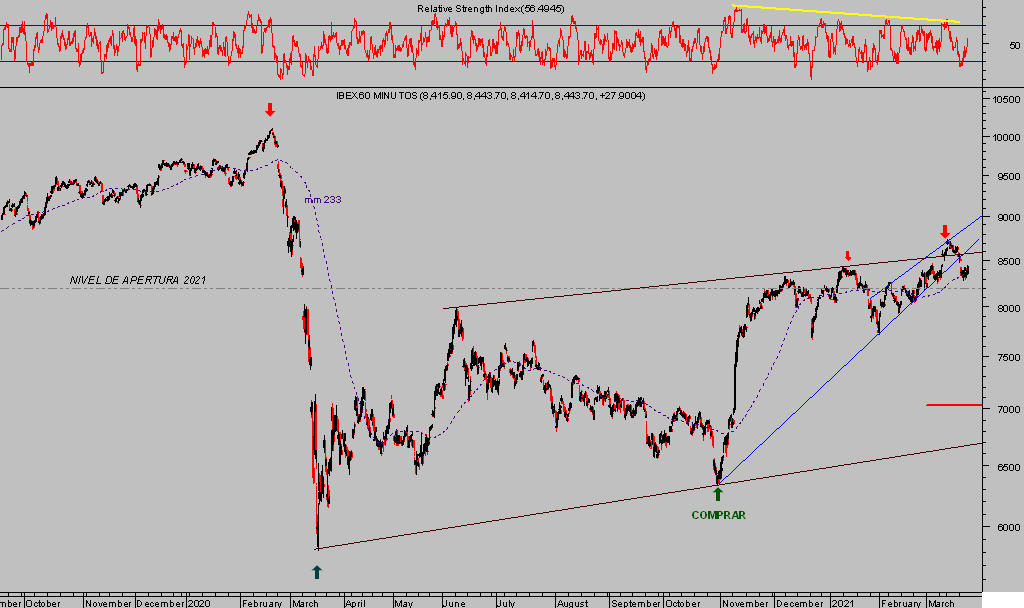This screenshot has height=608, width=1024.
Task: Click the IBEX60 MINUTOS price header text
Action: (x=490, y=95)
